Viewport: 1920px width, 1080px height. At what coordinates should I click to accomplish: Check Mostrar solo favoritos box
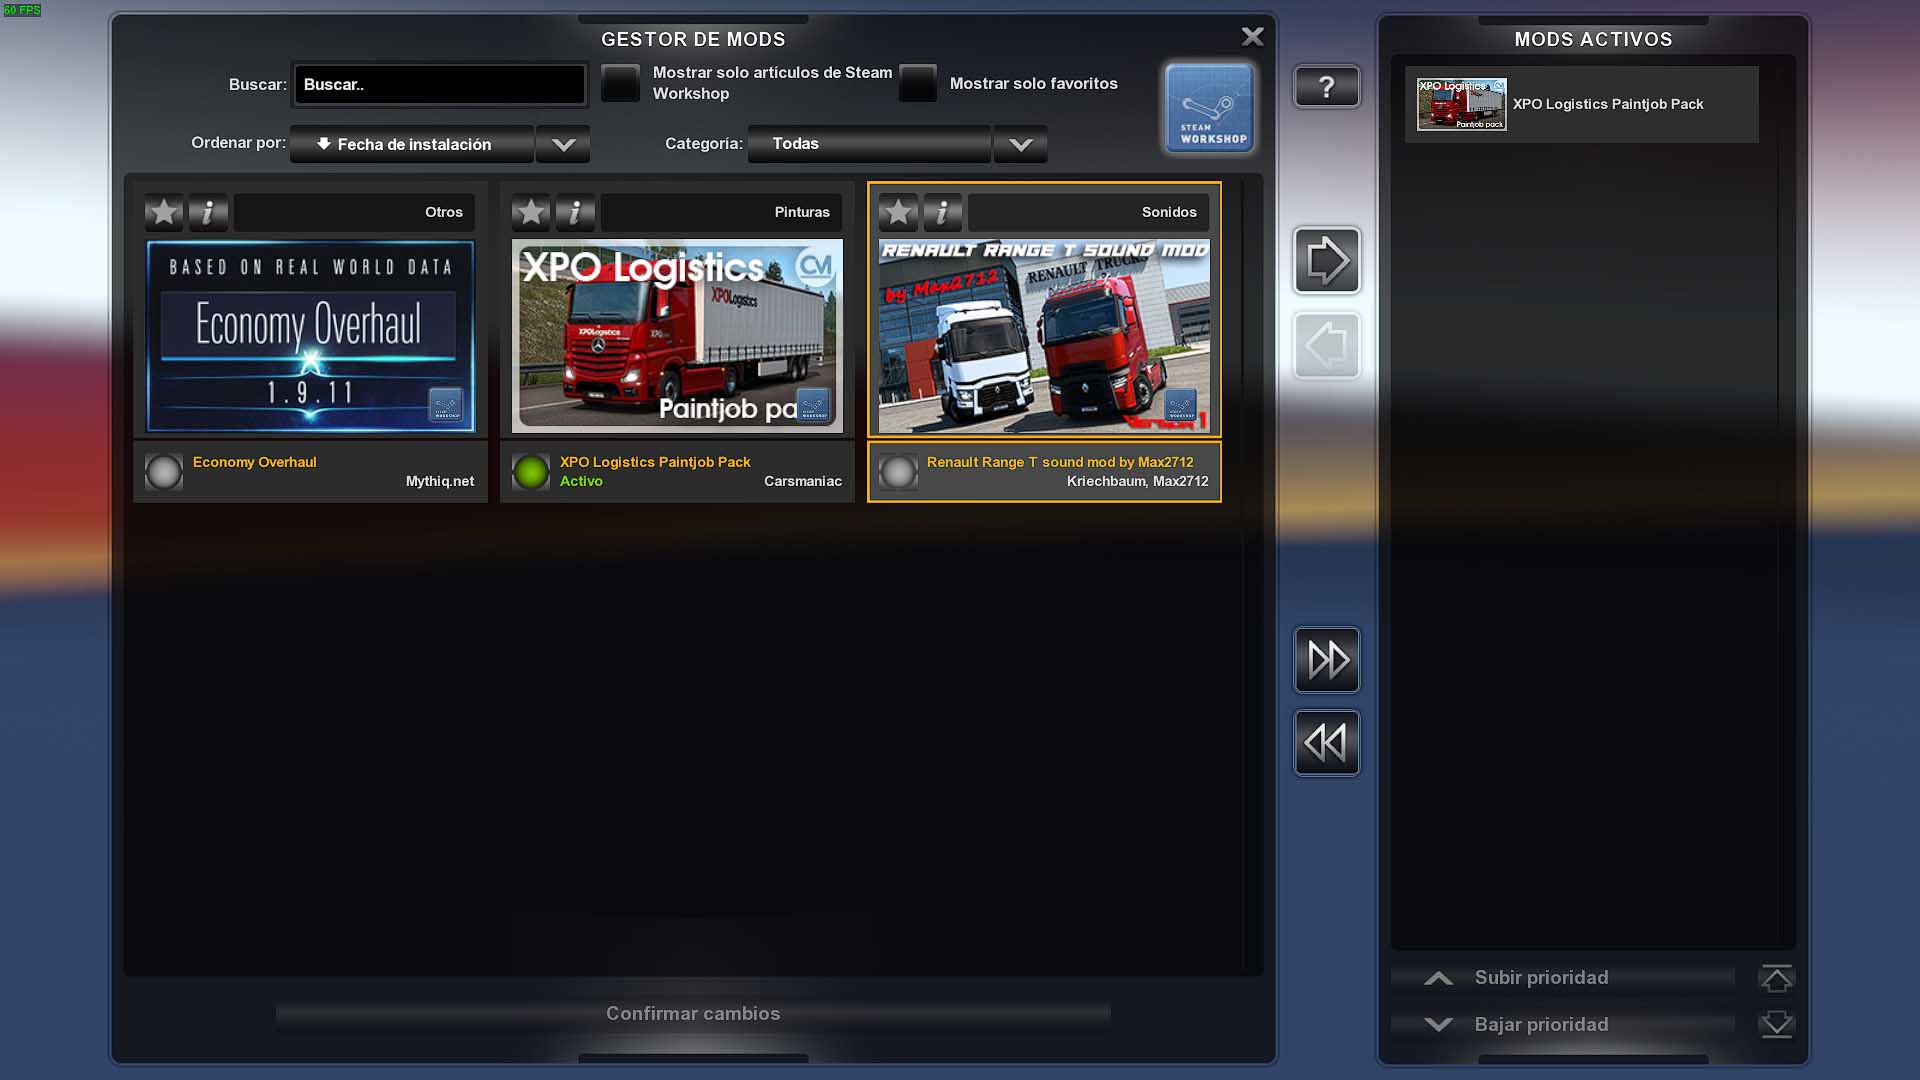[x=917, y=83]
